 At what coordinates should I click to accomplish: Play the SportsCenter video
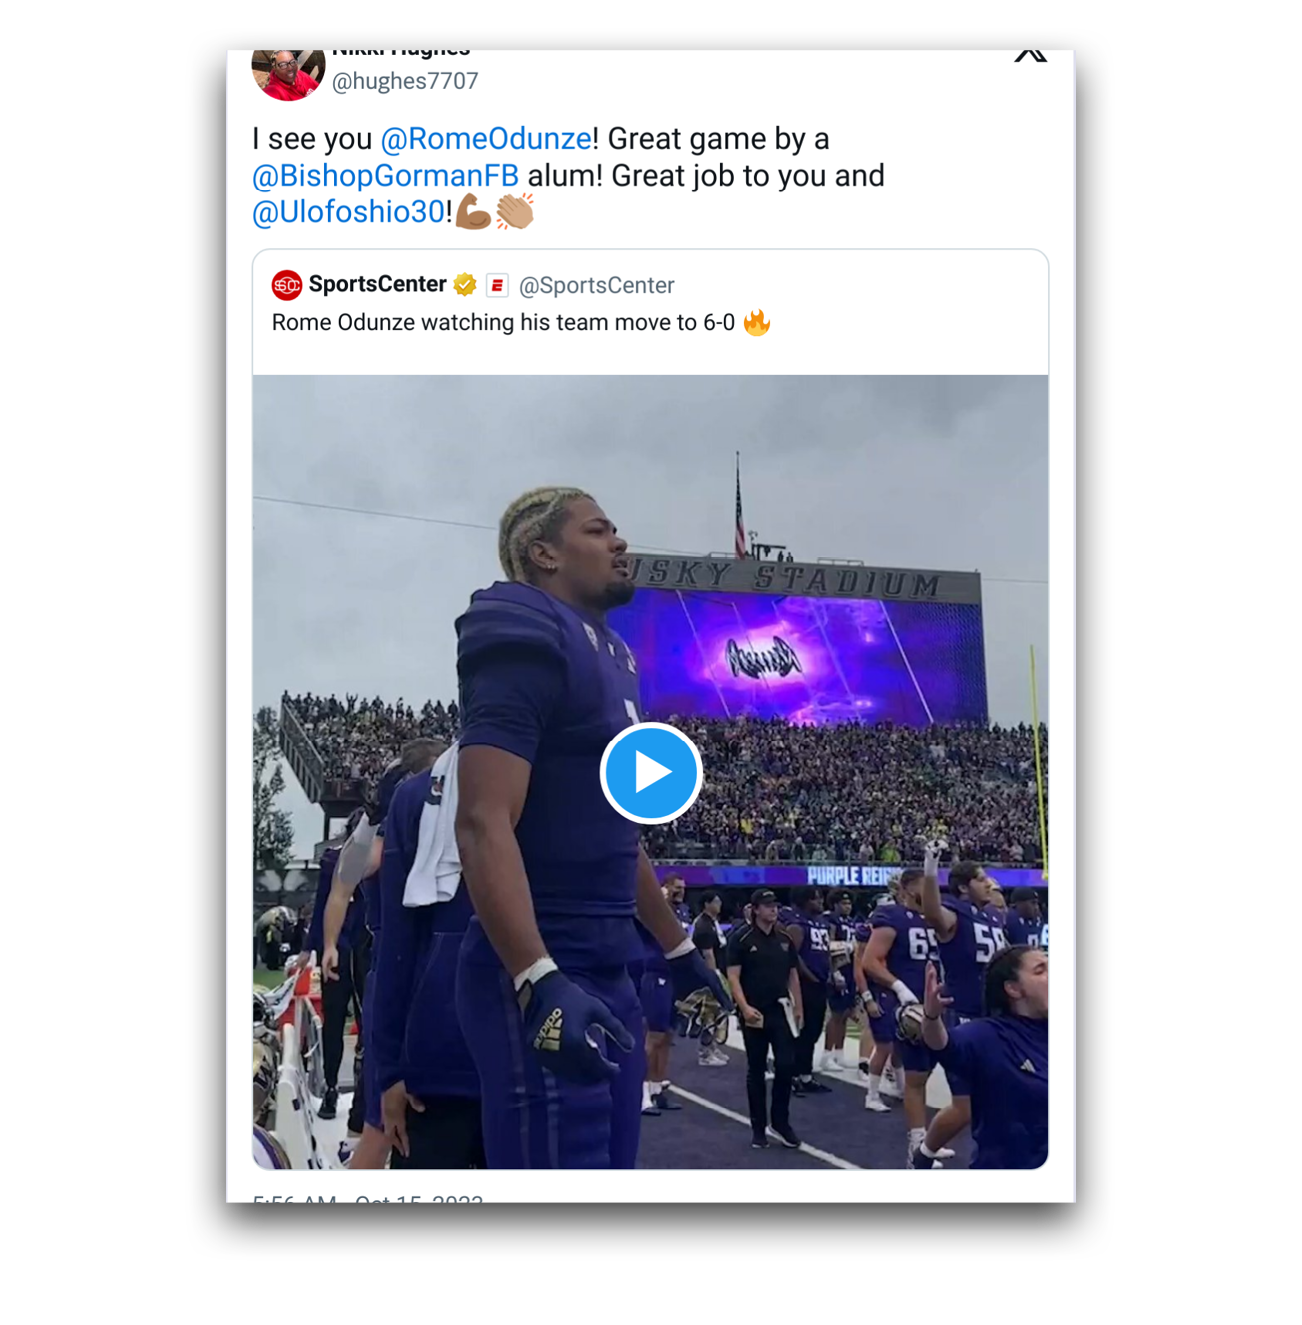coord(651,773)
